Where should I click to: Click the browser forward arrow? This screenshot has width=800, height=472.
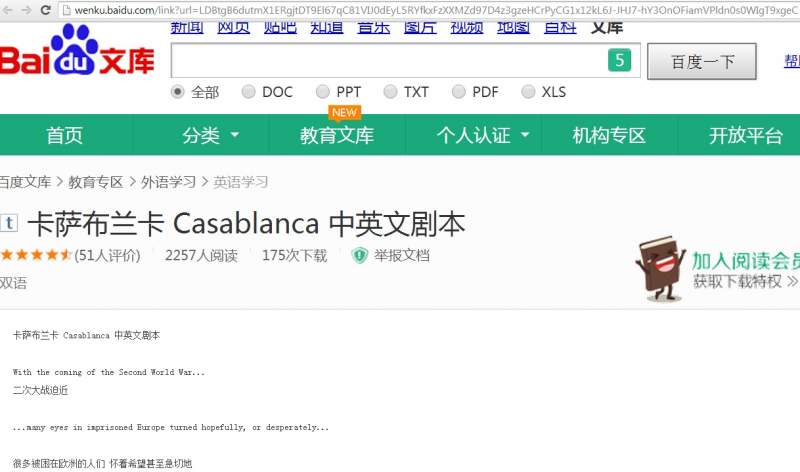point(27,10)
